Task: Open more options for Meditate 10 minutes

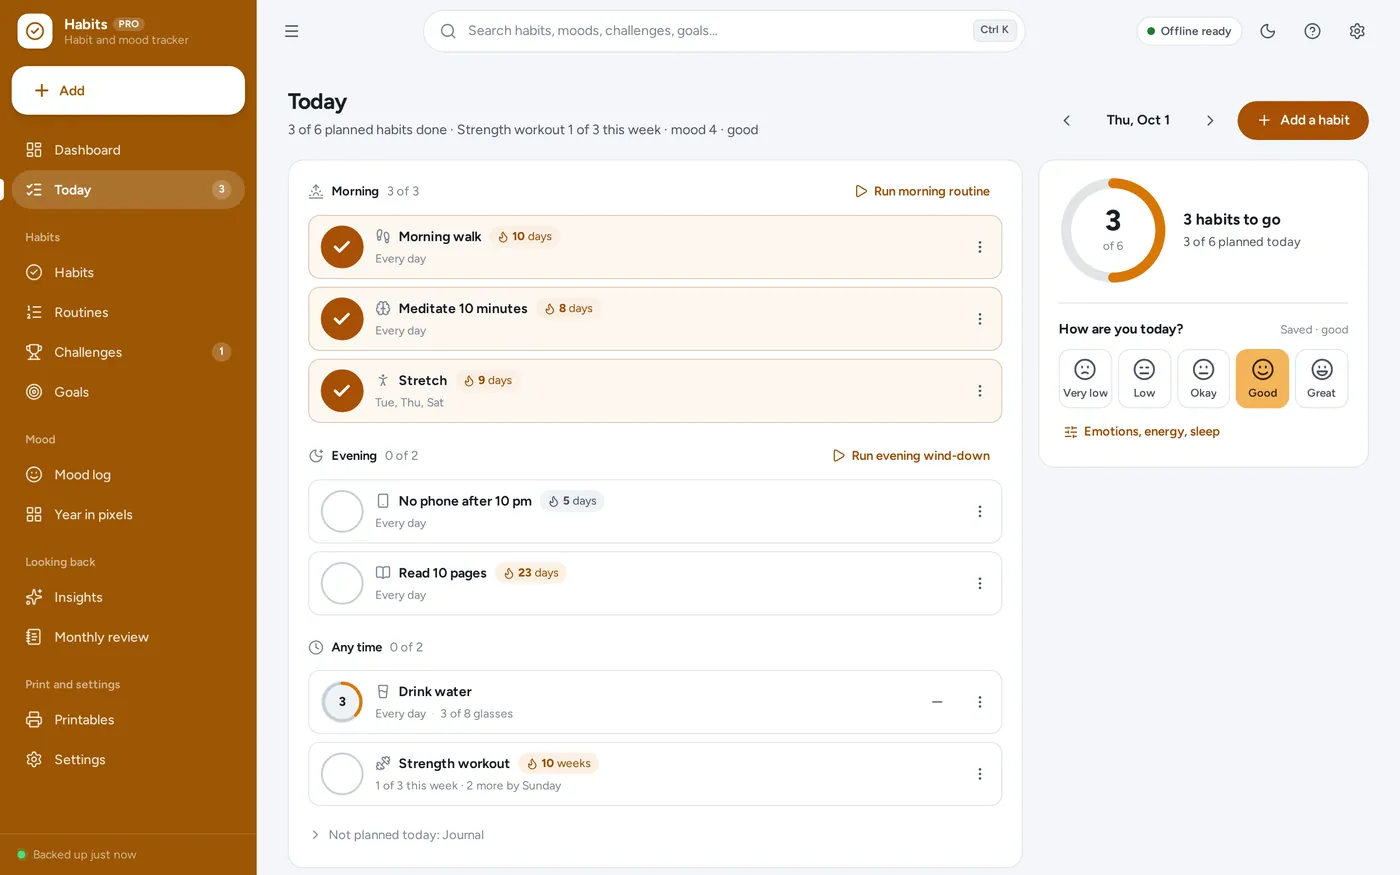Action: click(x=980, y=319)
